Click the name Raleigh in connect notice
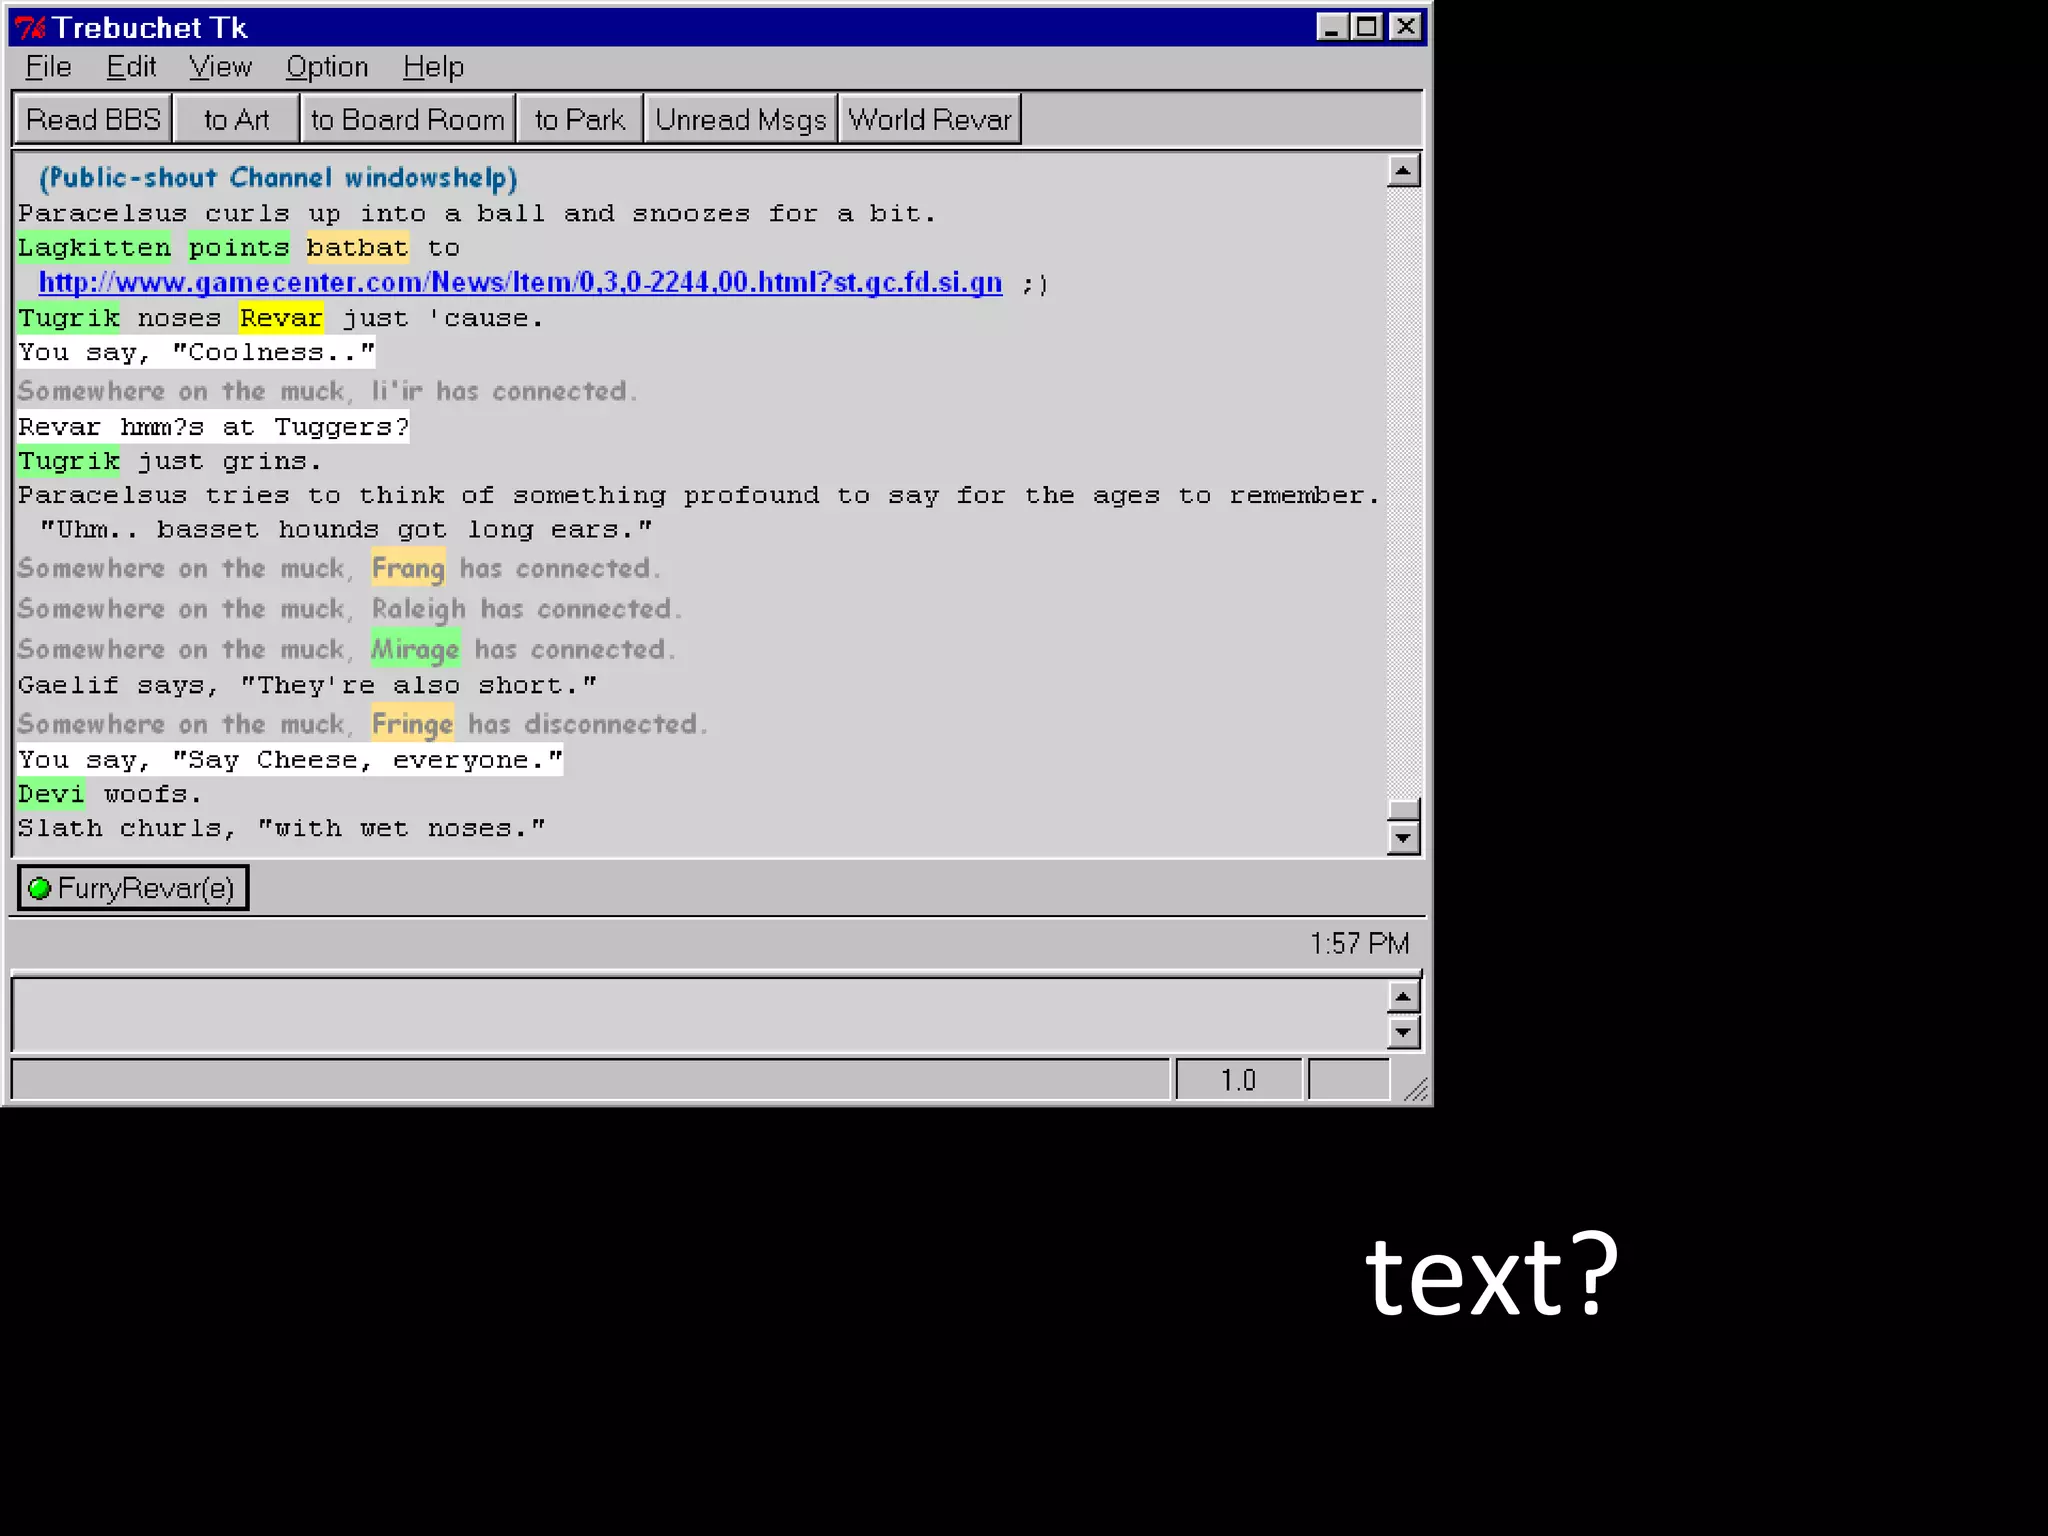Screen dimensions: 2048x1536 (418, 609)
